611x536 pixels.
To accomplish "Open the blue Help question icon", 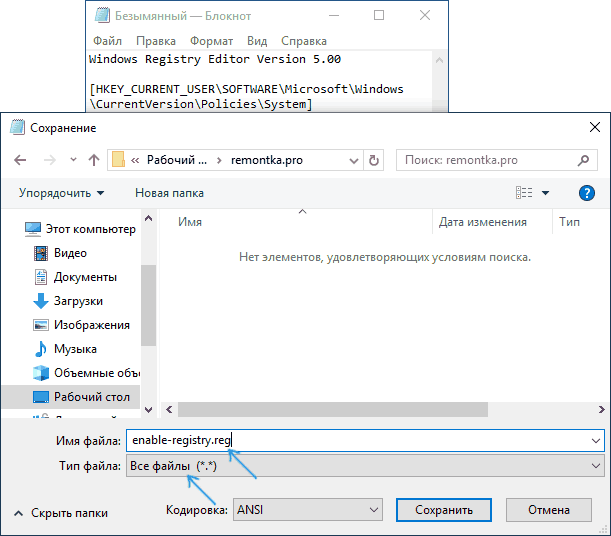I will click(587, 193).
